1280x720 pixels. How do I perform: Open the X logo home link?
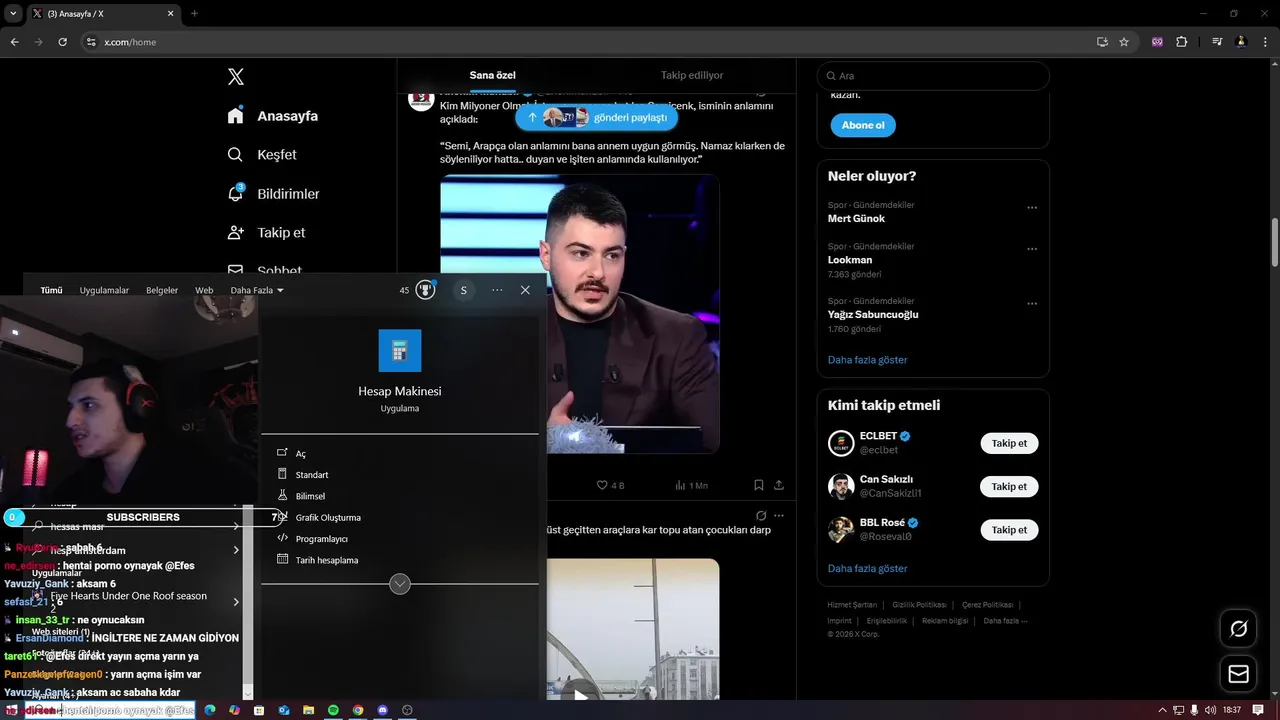click(x=236, y=77)
